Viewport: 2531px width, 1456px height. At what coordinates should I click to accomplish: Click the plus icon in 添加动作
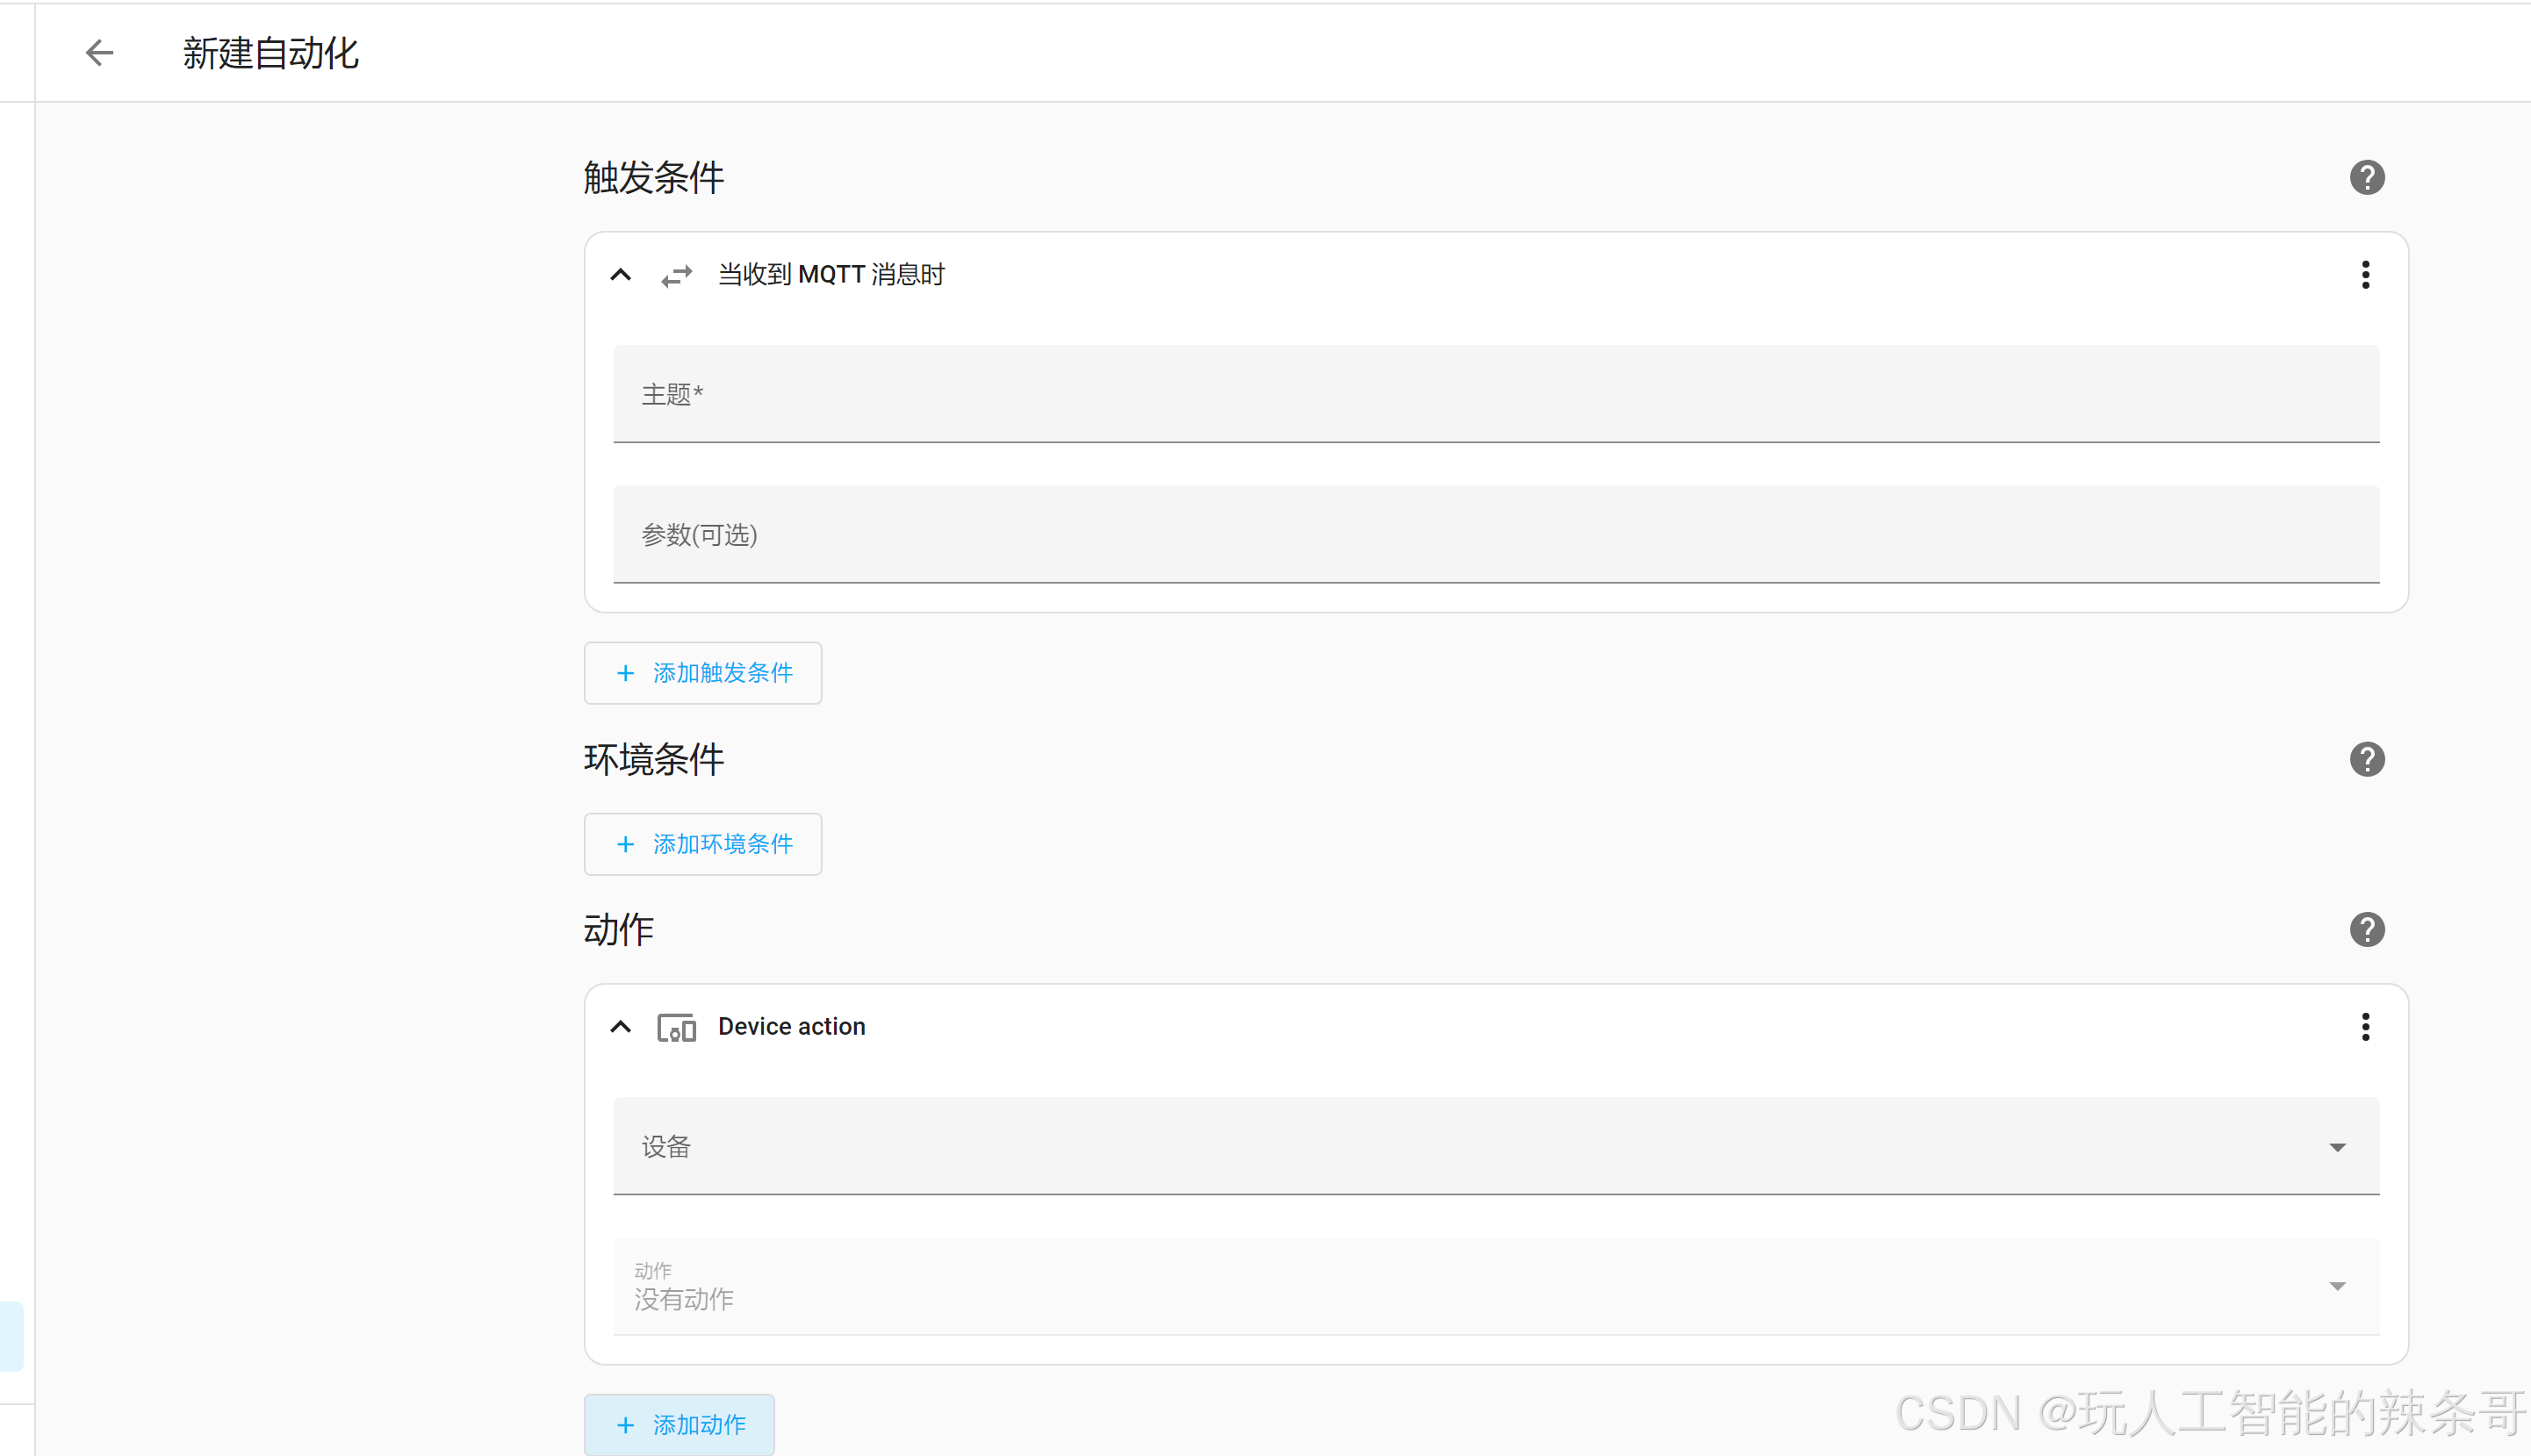[x=626, y=1425]
